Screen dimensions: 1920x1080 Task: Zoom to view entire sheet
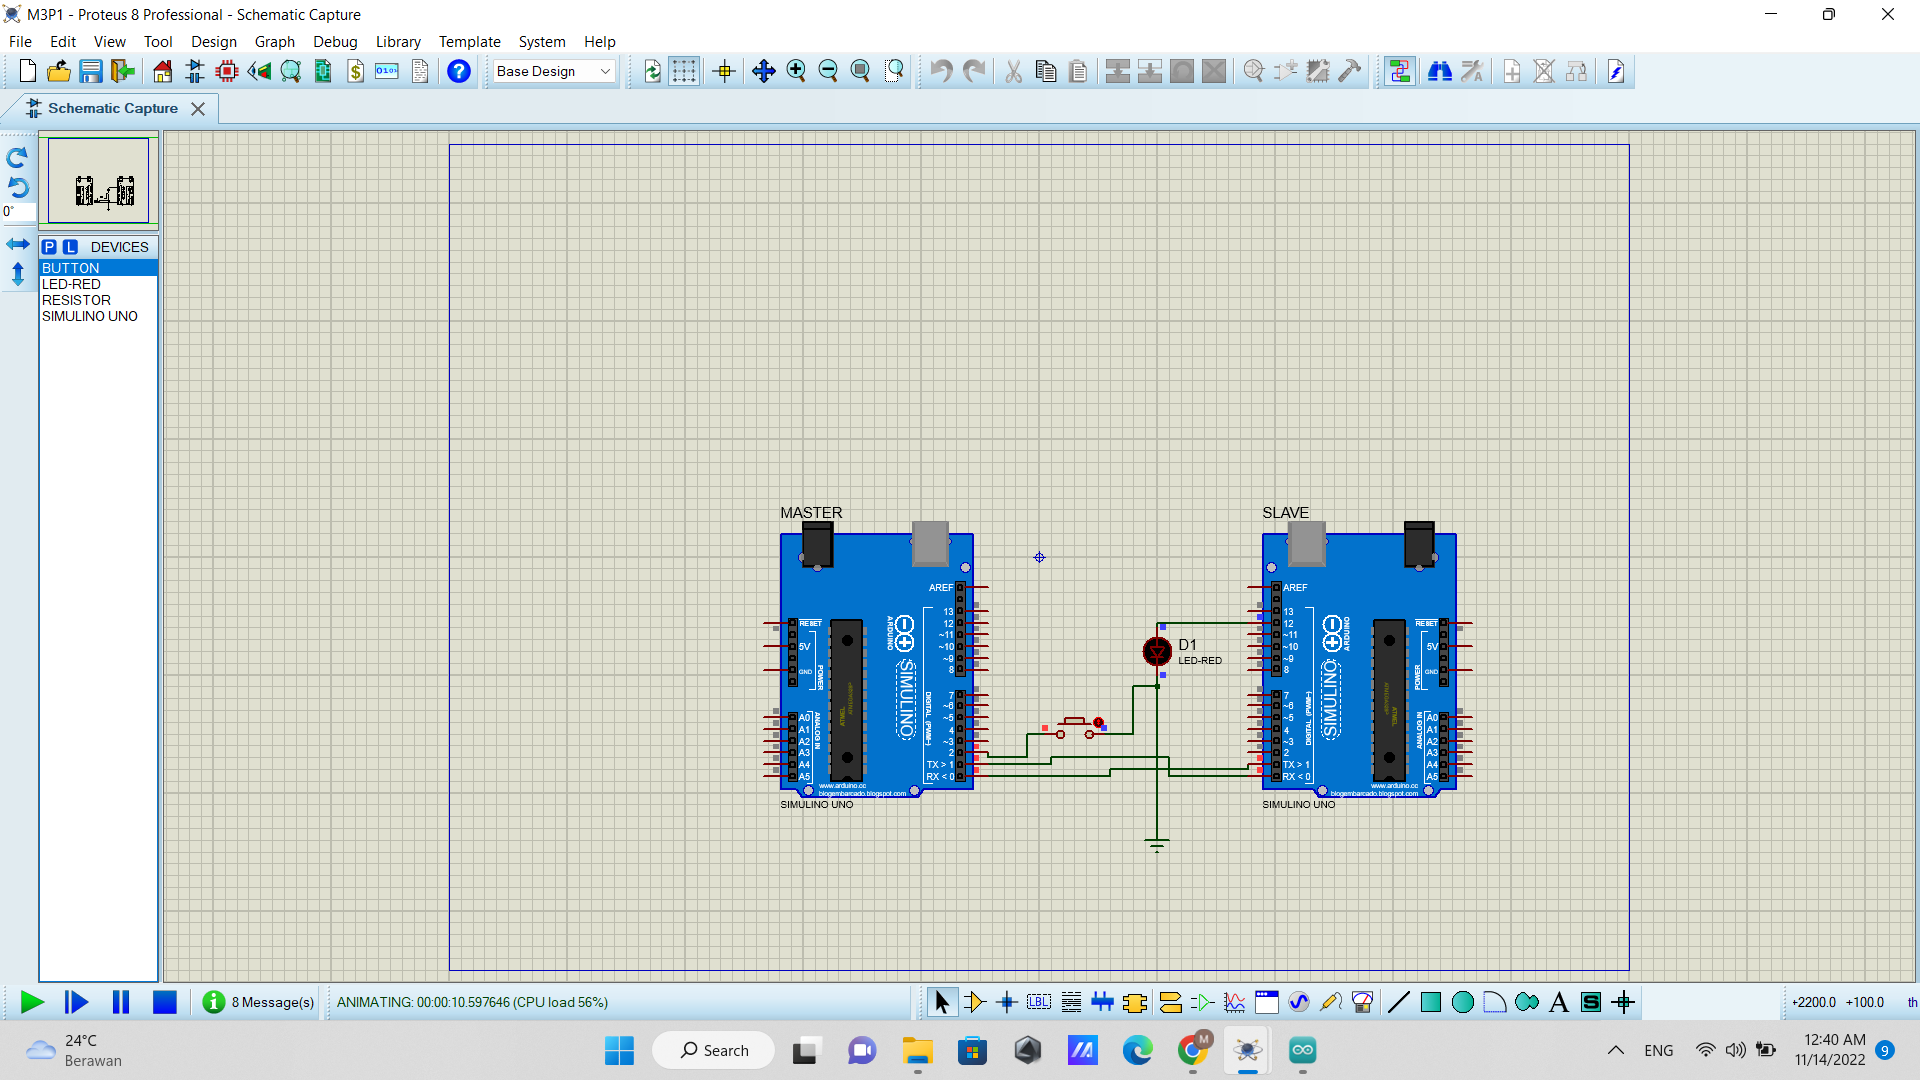coord(860,71)
